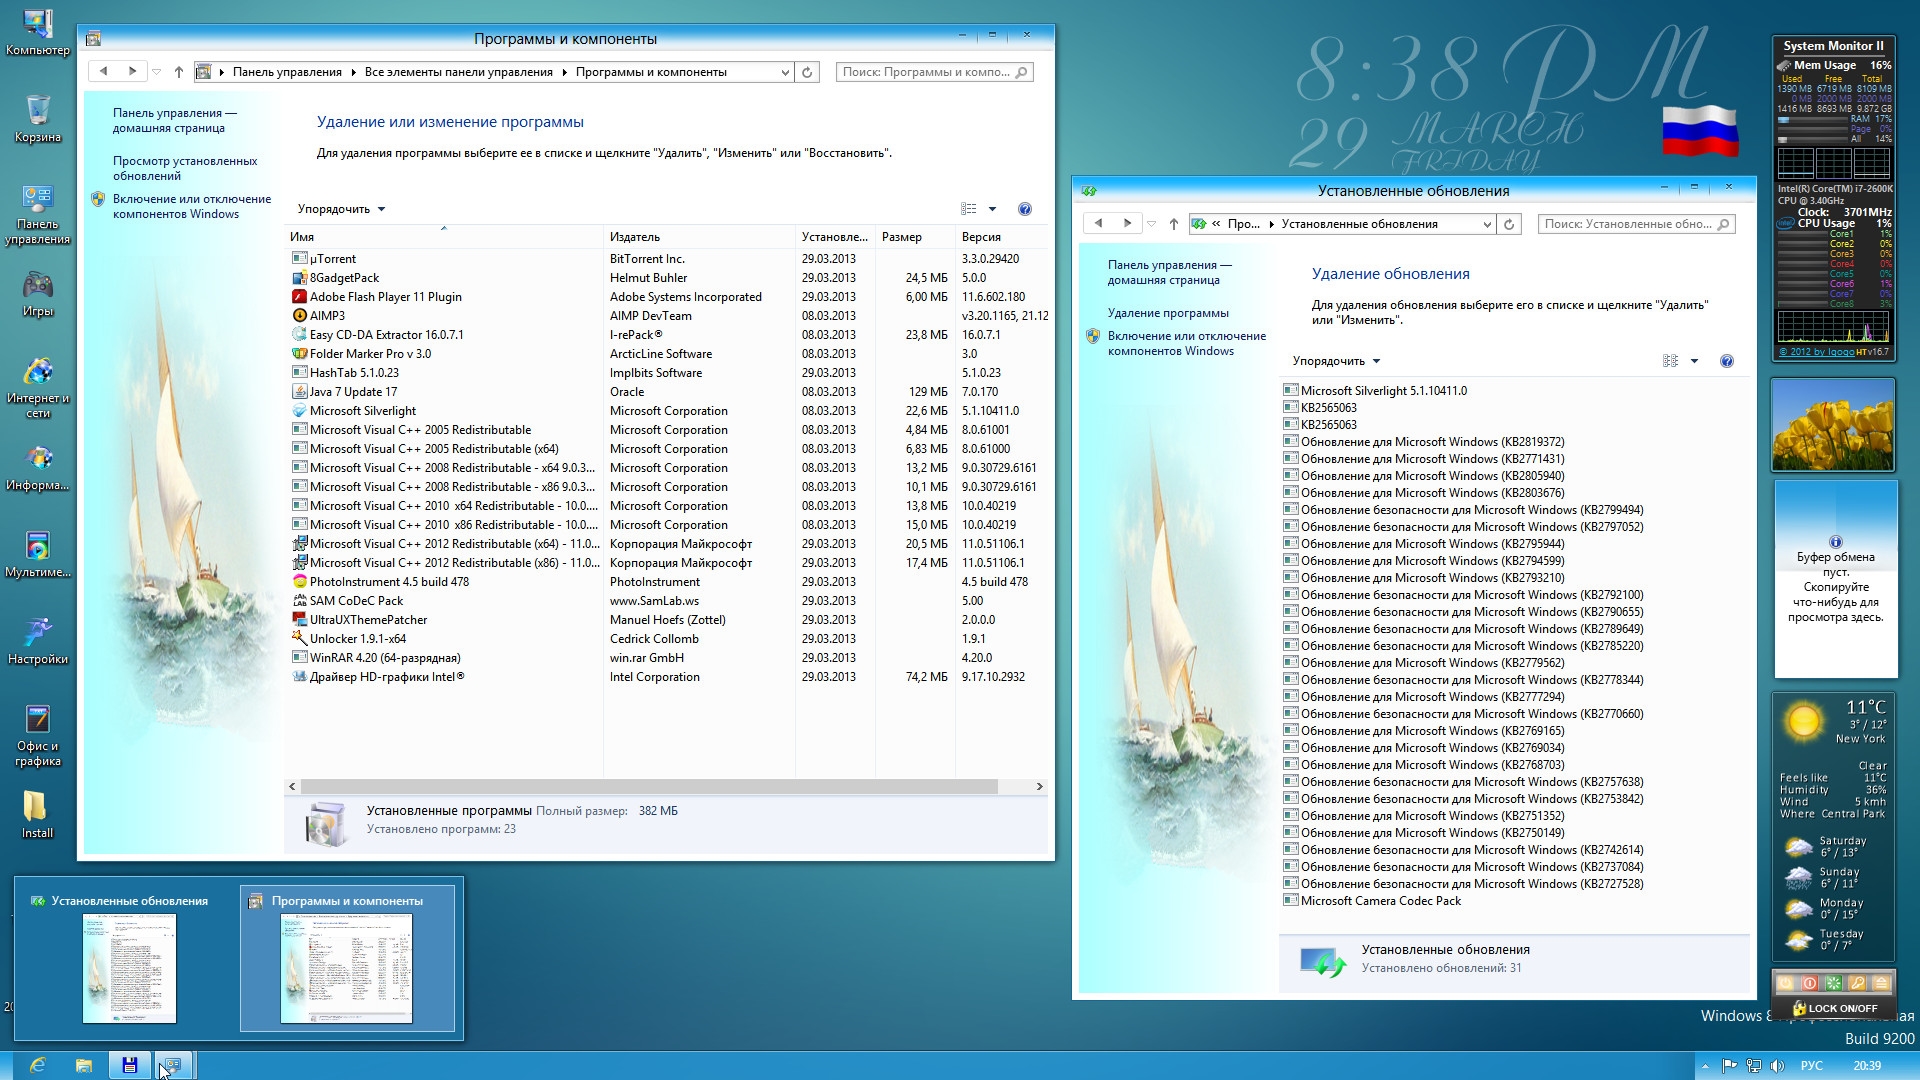The height and width of the screenshot is (1080, 1920).
Task: Open the volume tray icon
Action: (1777, 1066)
